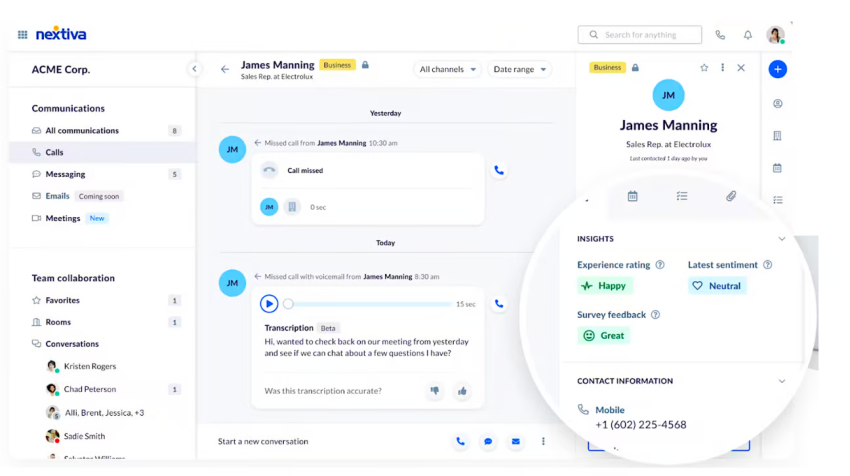Mark transcription accurate with thumbs up
The image size is (850, 476).
tap(462, 391)
